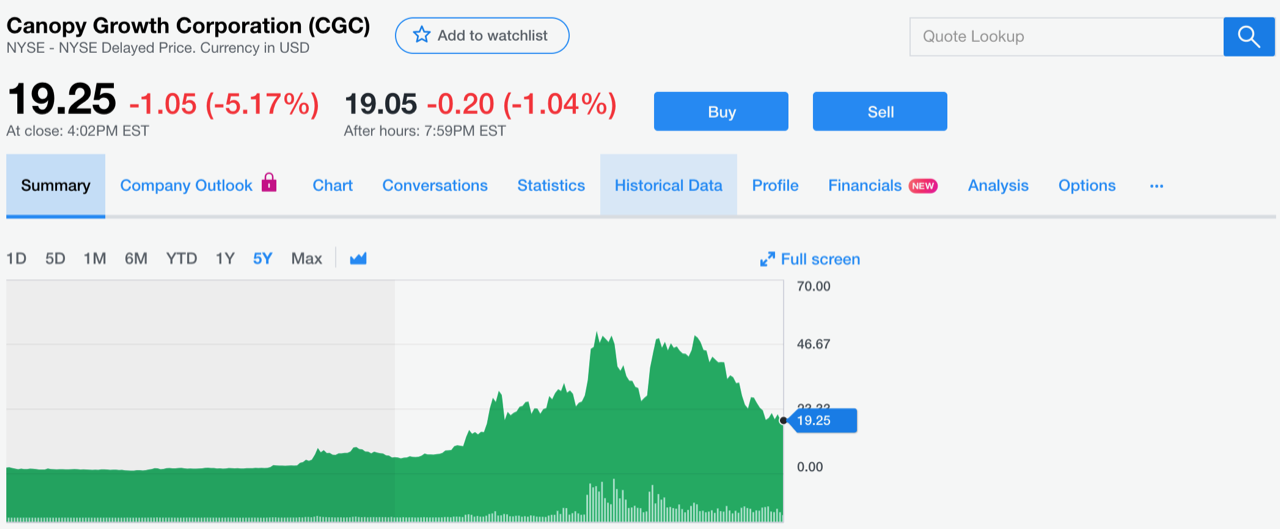1280x529 pixels.
Task: Open the chart in Full screen
Action: [810, 259]
